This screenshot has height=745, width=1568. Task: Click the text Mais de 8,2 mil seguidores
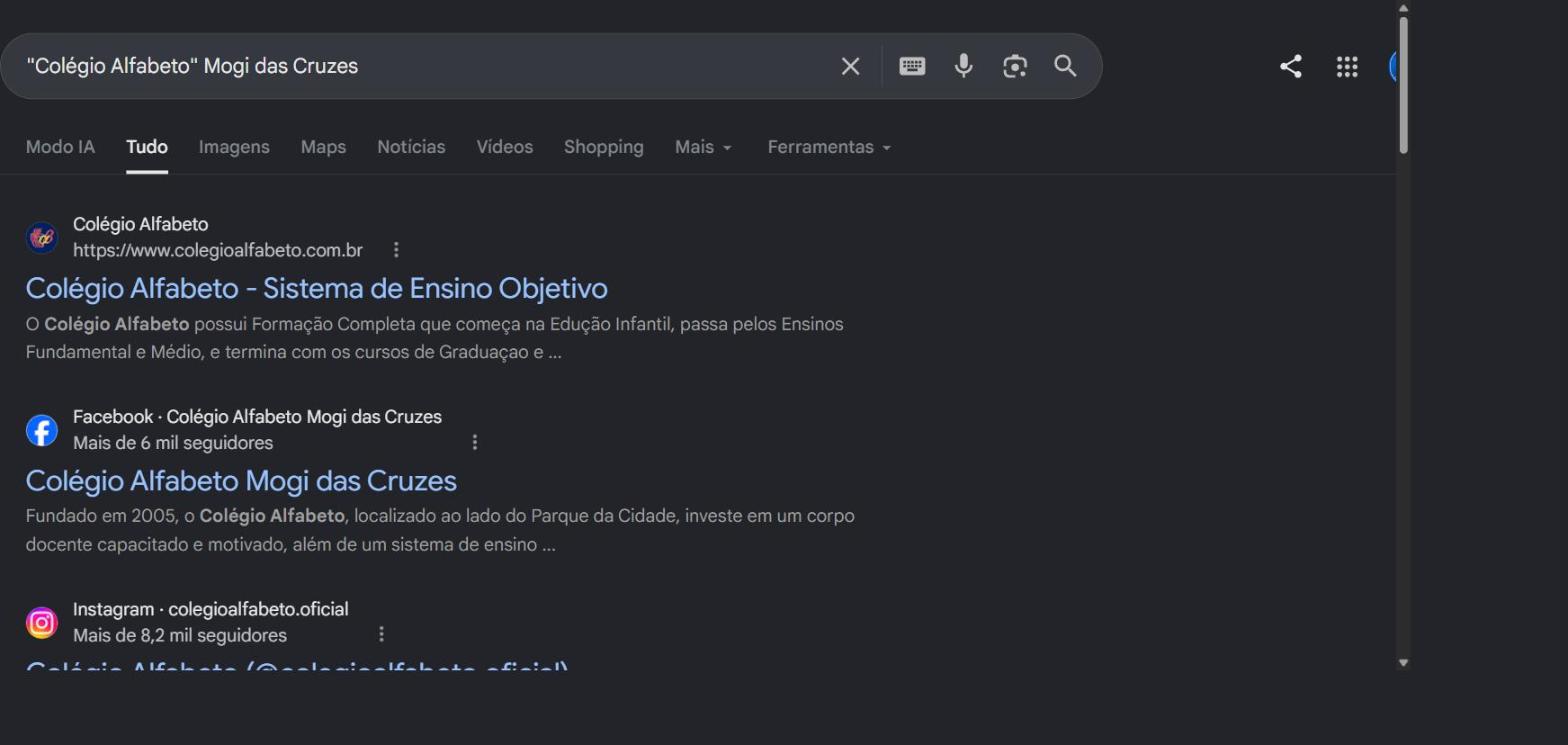180,636
